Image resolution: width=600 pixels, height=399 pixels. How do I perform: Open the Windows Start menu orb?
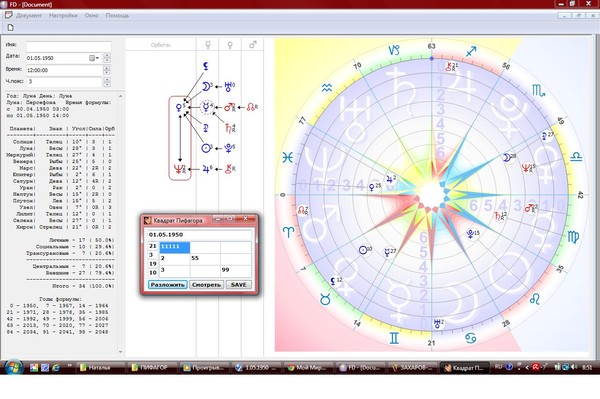13,368
